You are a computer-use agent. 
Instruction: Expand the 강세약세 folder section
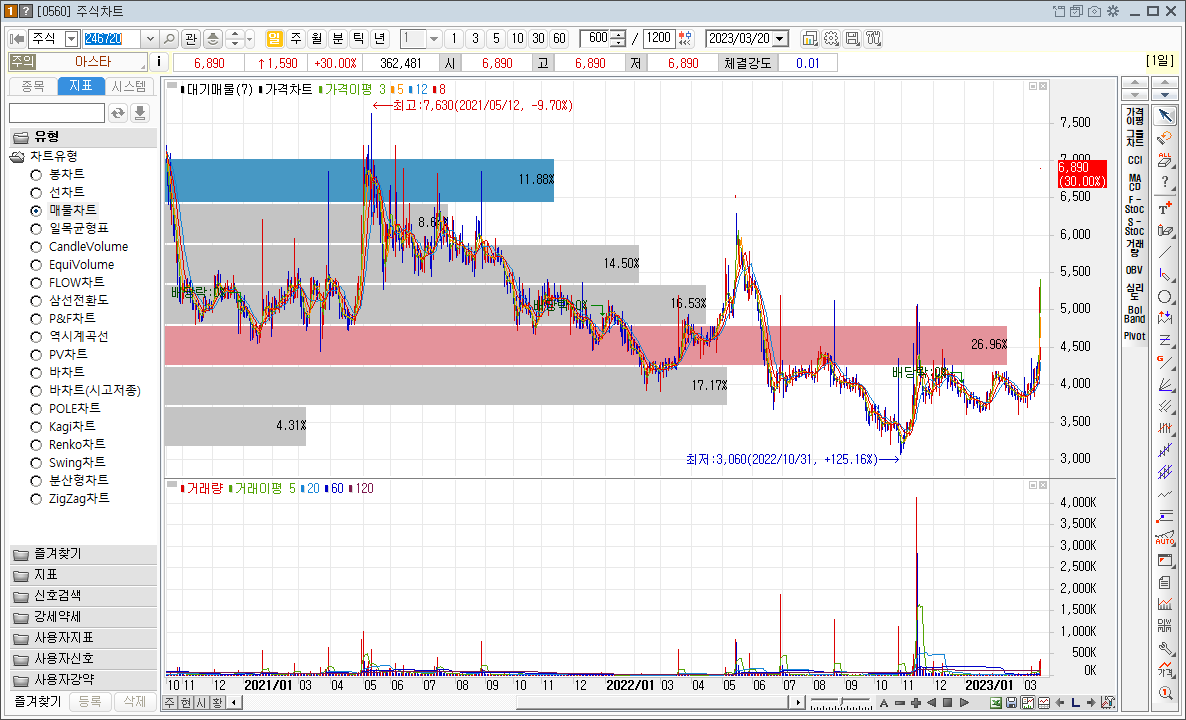tap(83, 617)
